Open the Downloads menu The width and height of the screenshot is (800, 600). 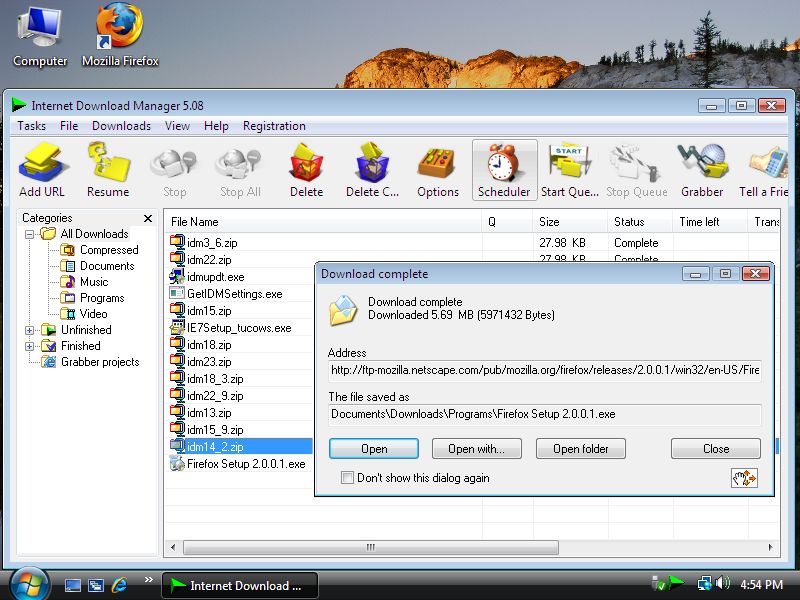pos(121,126)
